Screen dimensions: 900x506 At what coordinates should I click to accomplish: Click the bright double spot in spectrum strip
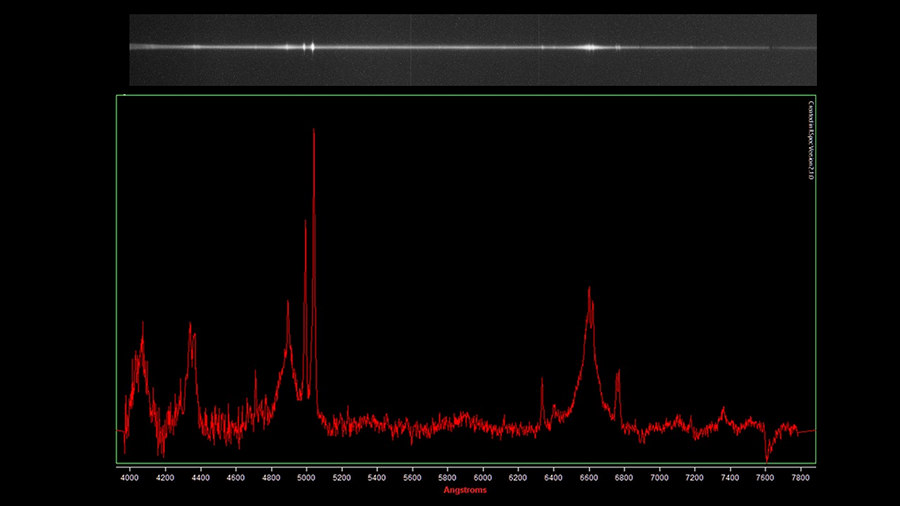pos(308,47)
